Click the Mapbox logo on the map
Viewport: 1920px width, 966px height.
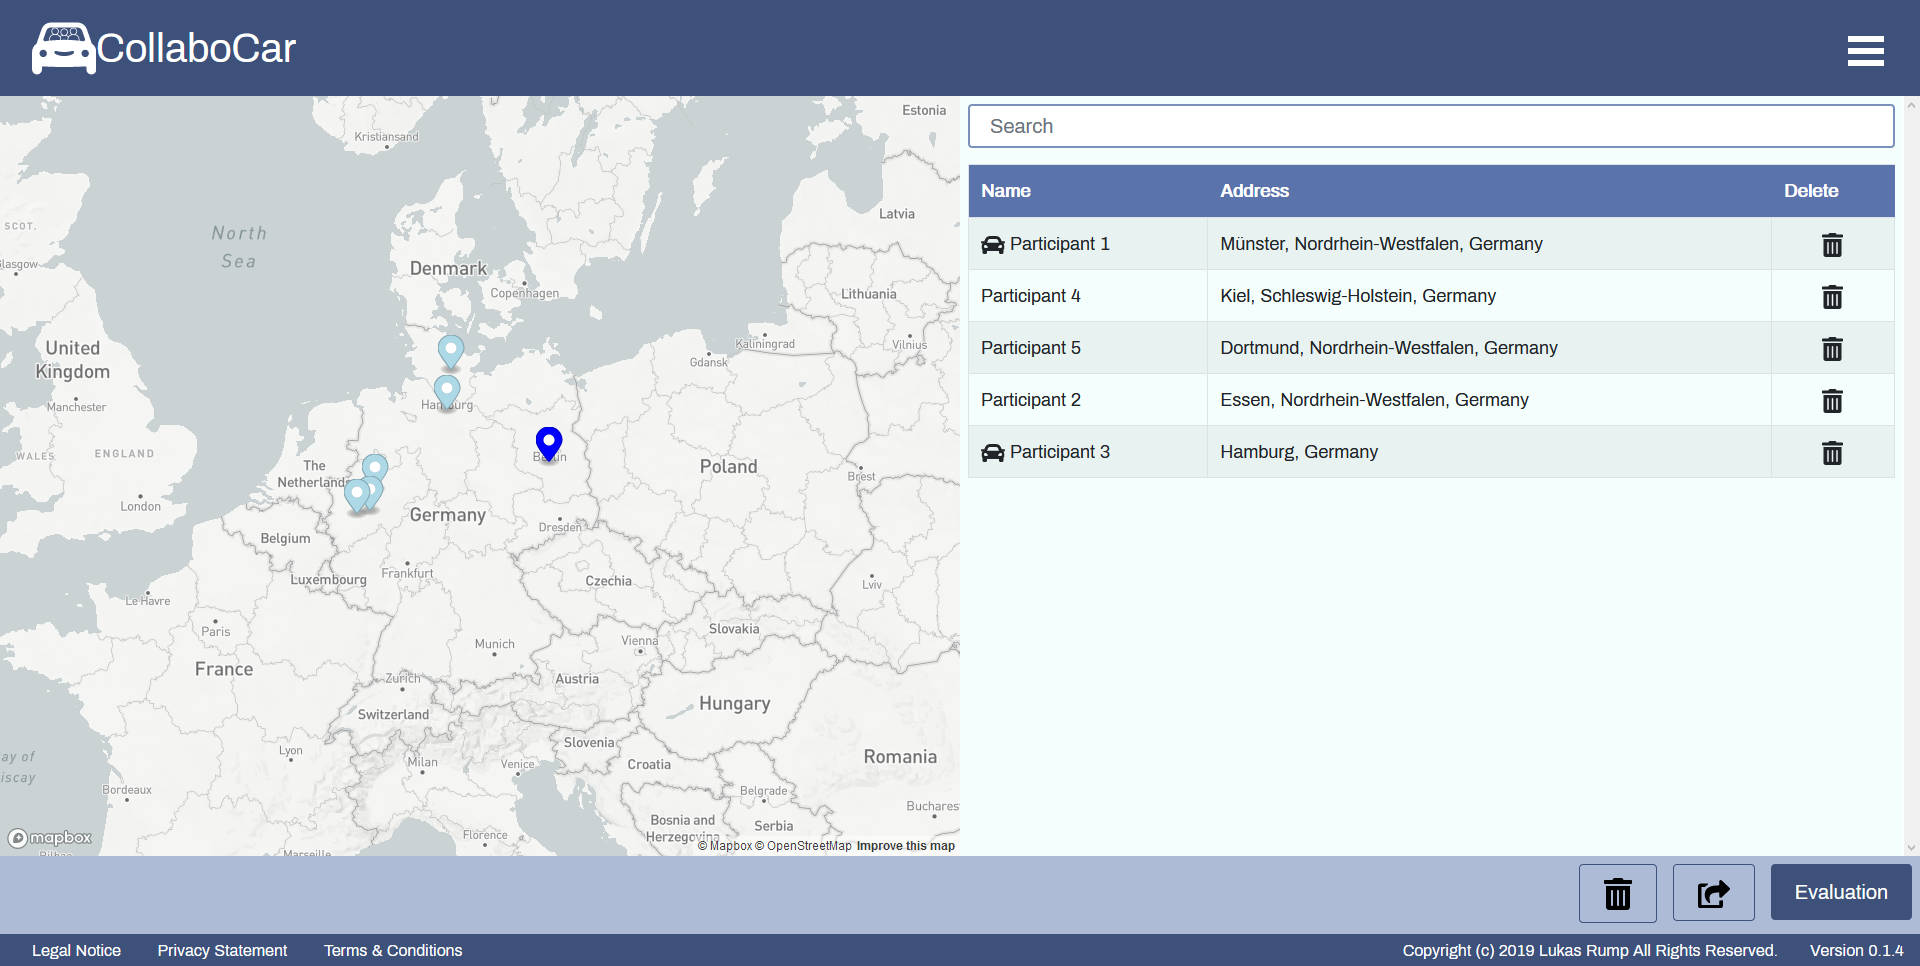[x=50, y=838]
